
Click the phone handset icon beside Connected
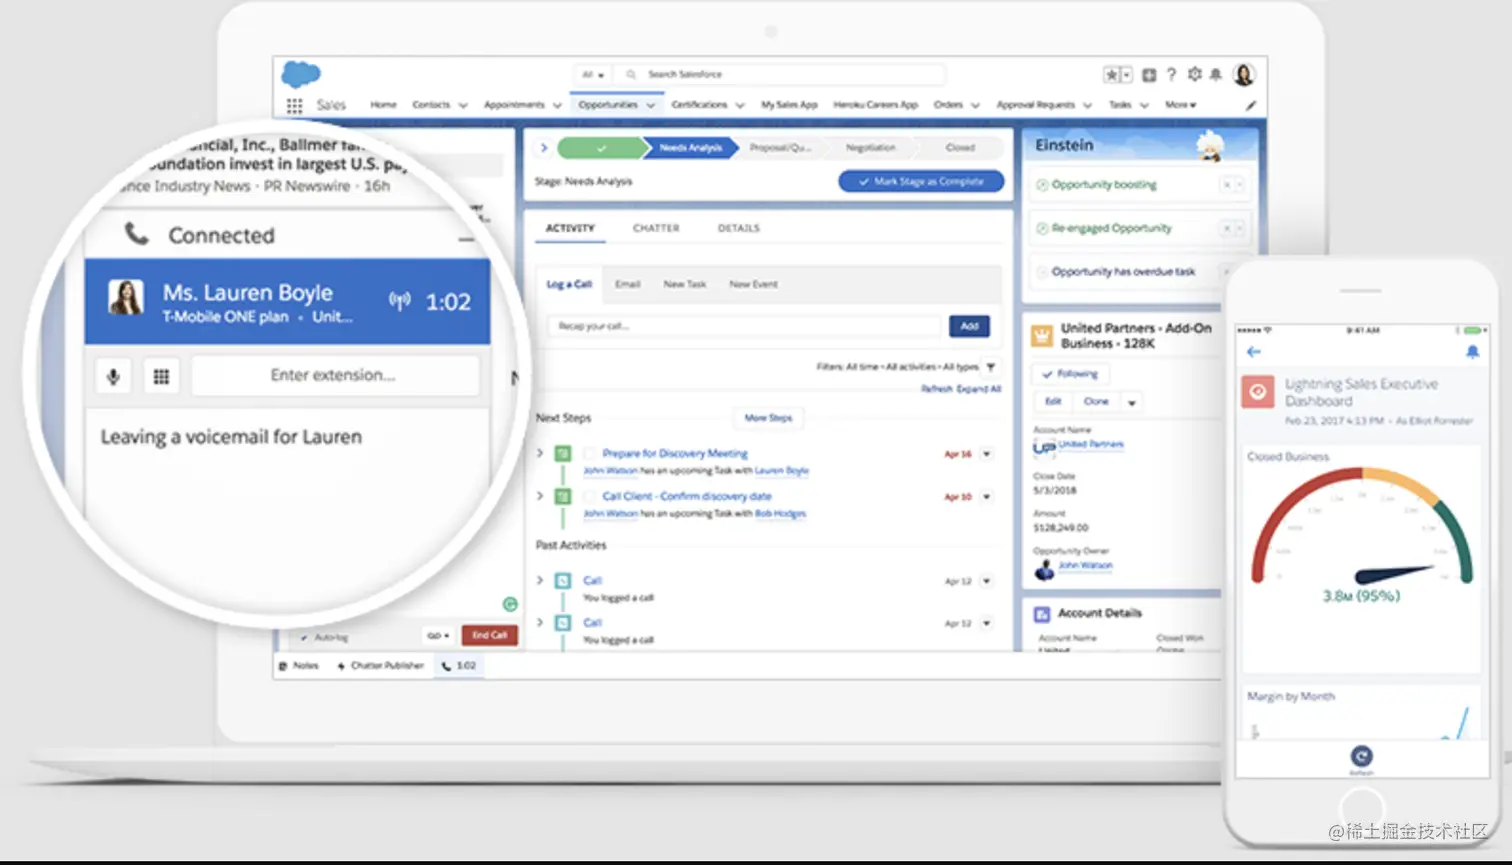tap(136, 234)
